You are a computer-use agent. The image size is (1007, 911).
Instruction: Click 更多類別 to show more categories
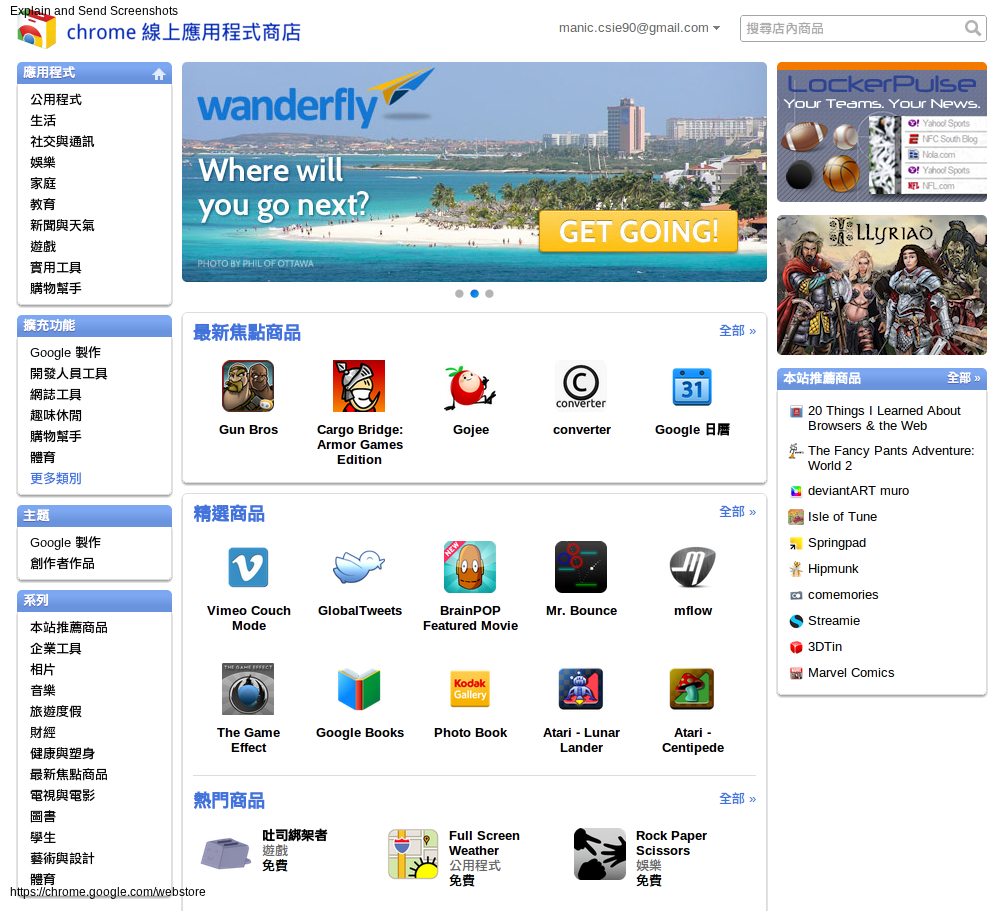click(56, 478)
